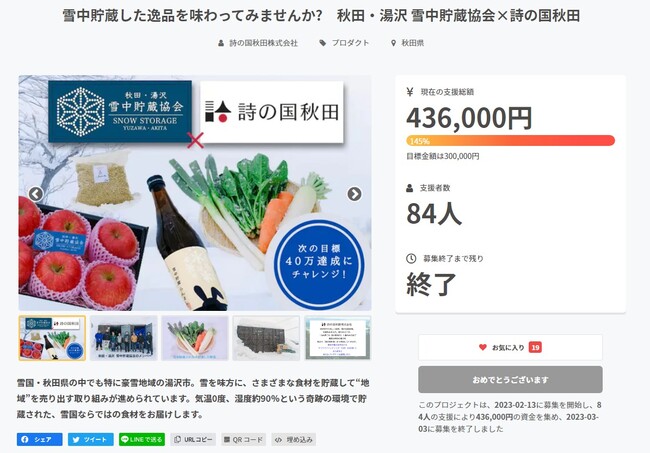This screenshot has width=650, height=453.
Task: Click the 145% funding progress bar
Action: 510,141
